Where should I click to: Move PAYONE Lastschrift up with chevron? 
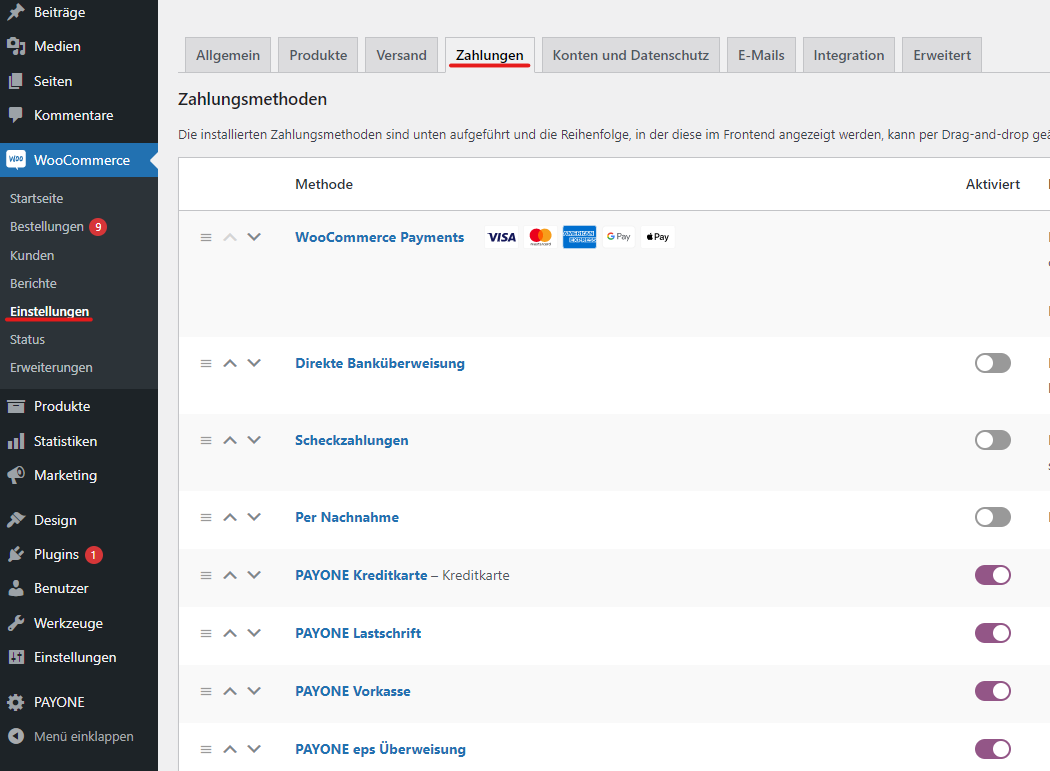coord(230,633)
